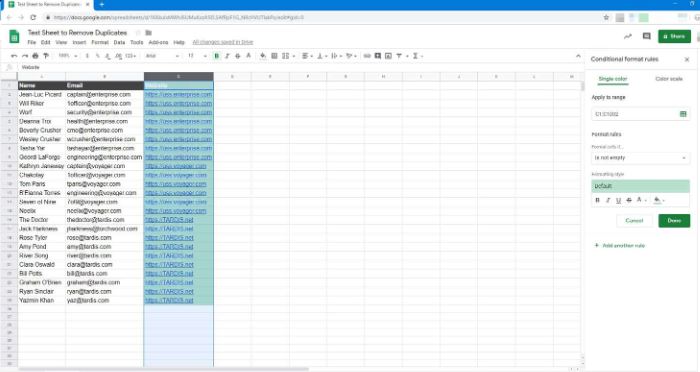Image resolution: width=700 pixels, height=372 pixels.
Task: Open text rotation options
Action: (351, 56)
